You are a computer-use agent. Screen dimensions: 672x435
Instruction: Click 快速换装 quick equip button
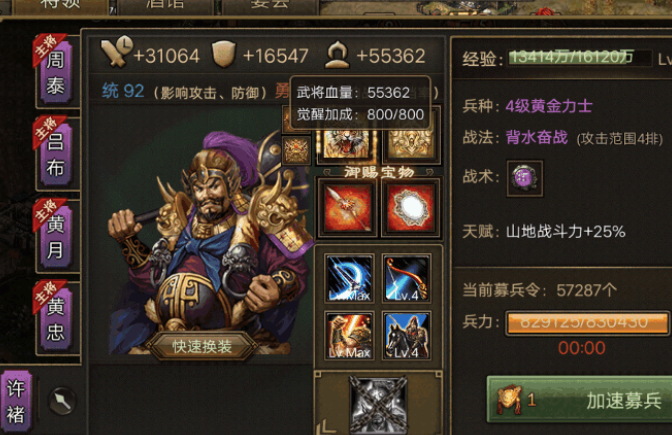tap(201, 346)
